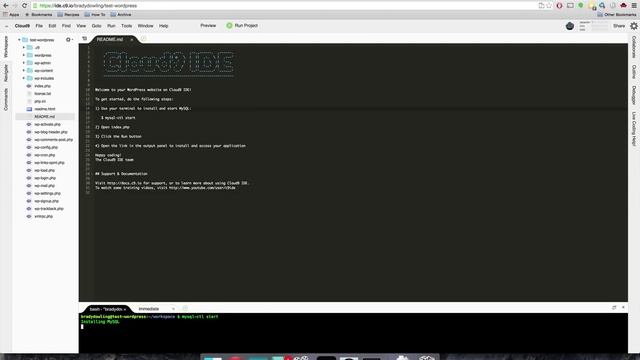The image size is (640, 360).
Task: Open the Recipes bookmark folder
Action: (x=68, y=14)
